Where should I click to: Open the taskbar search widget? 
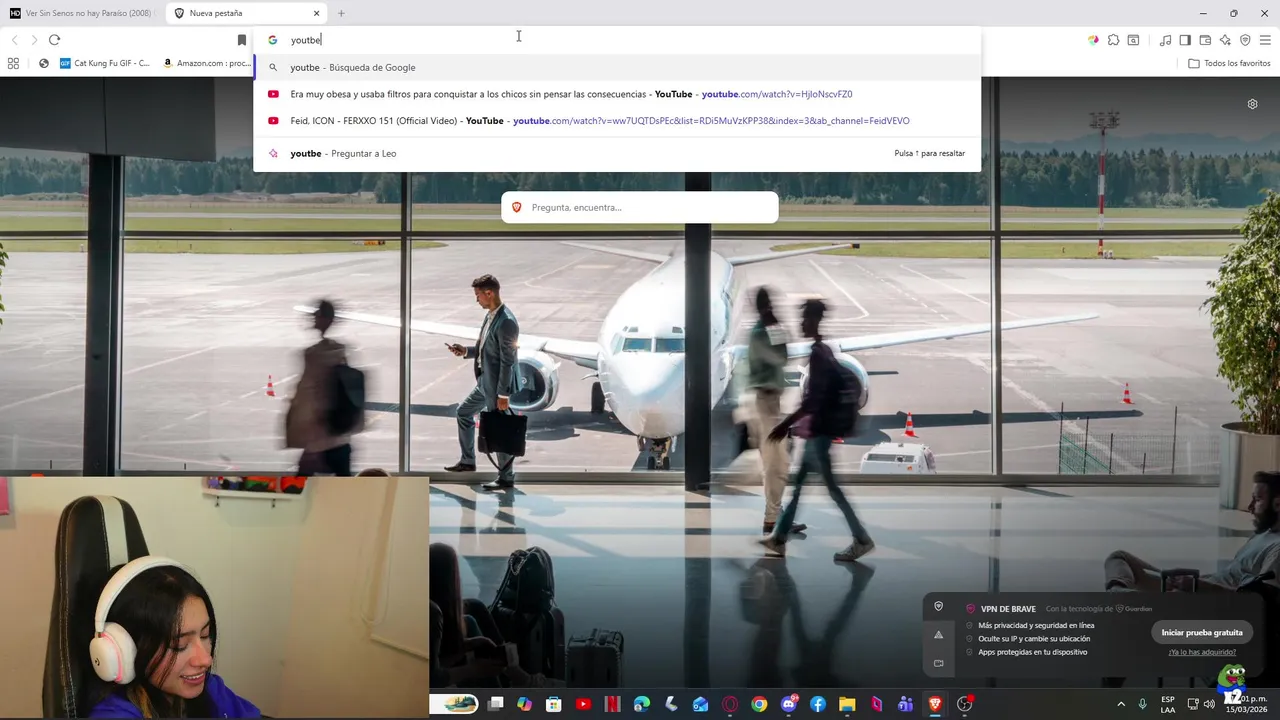pyautogui.click(x=454, y=704)
